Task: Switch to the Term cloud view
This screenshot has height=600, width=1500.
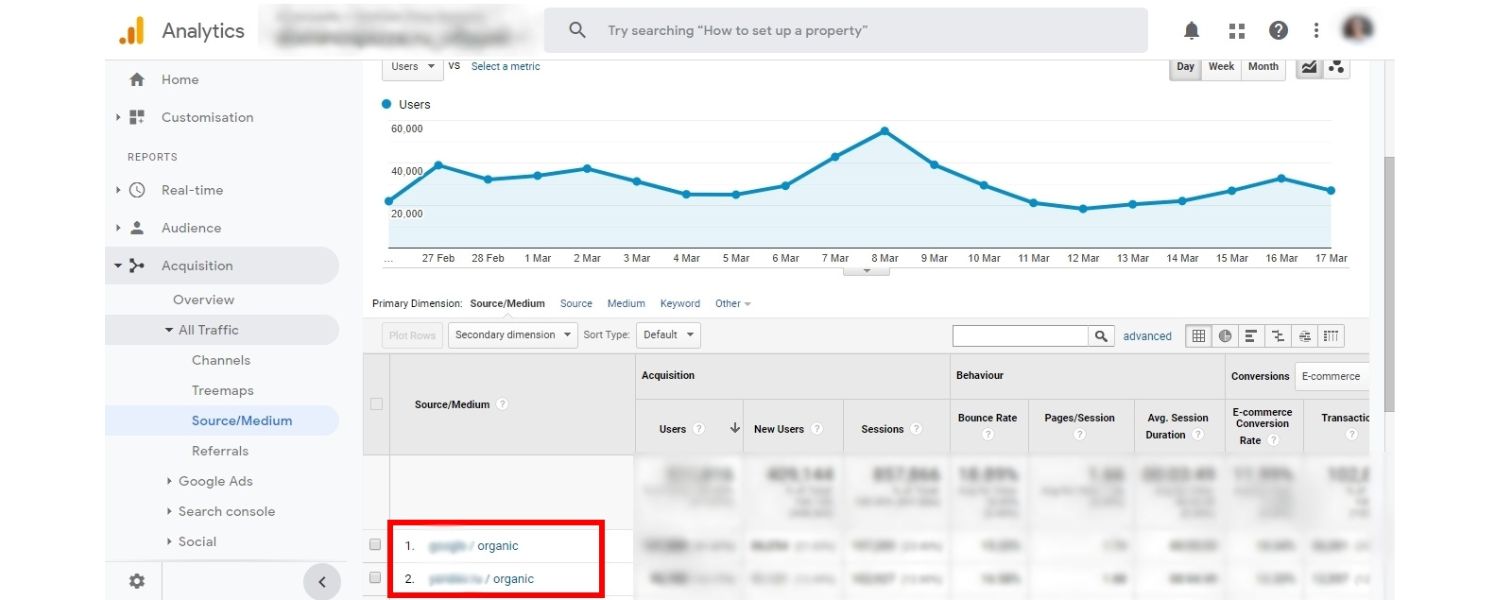Action: coord(1305,336)
